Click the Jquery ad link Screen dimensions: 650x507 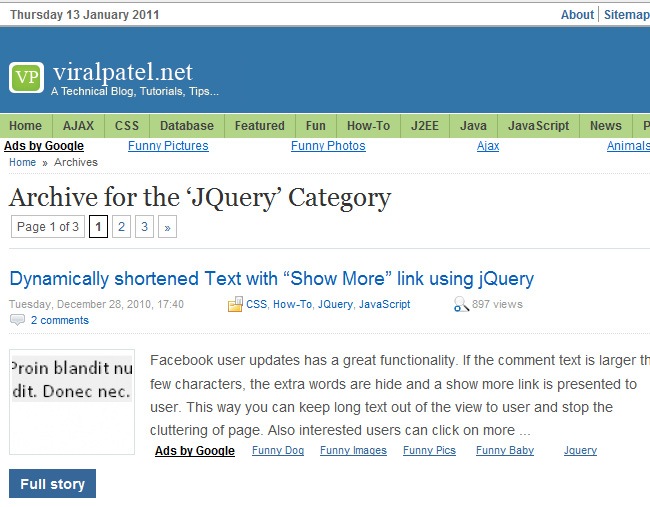(580, 450)
